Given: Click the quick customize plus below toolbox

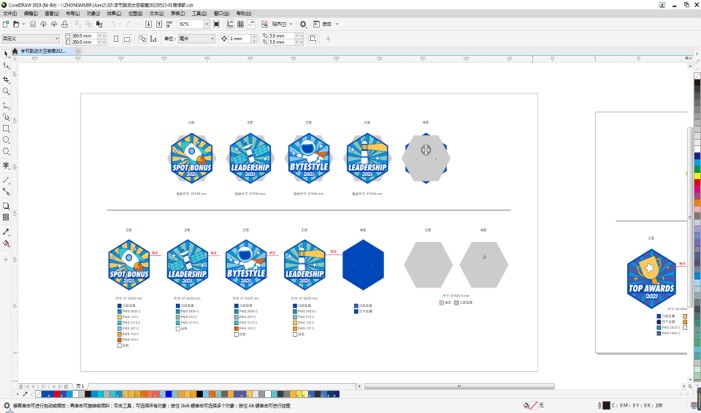Looking at the screenshot, I should tap(6, 260).
